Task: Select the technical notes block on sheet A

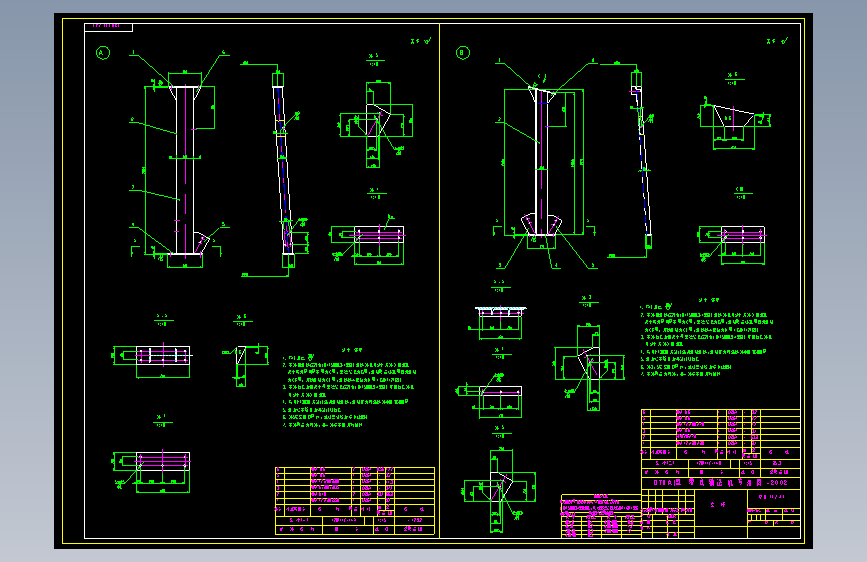Action: tap(349, 388)
